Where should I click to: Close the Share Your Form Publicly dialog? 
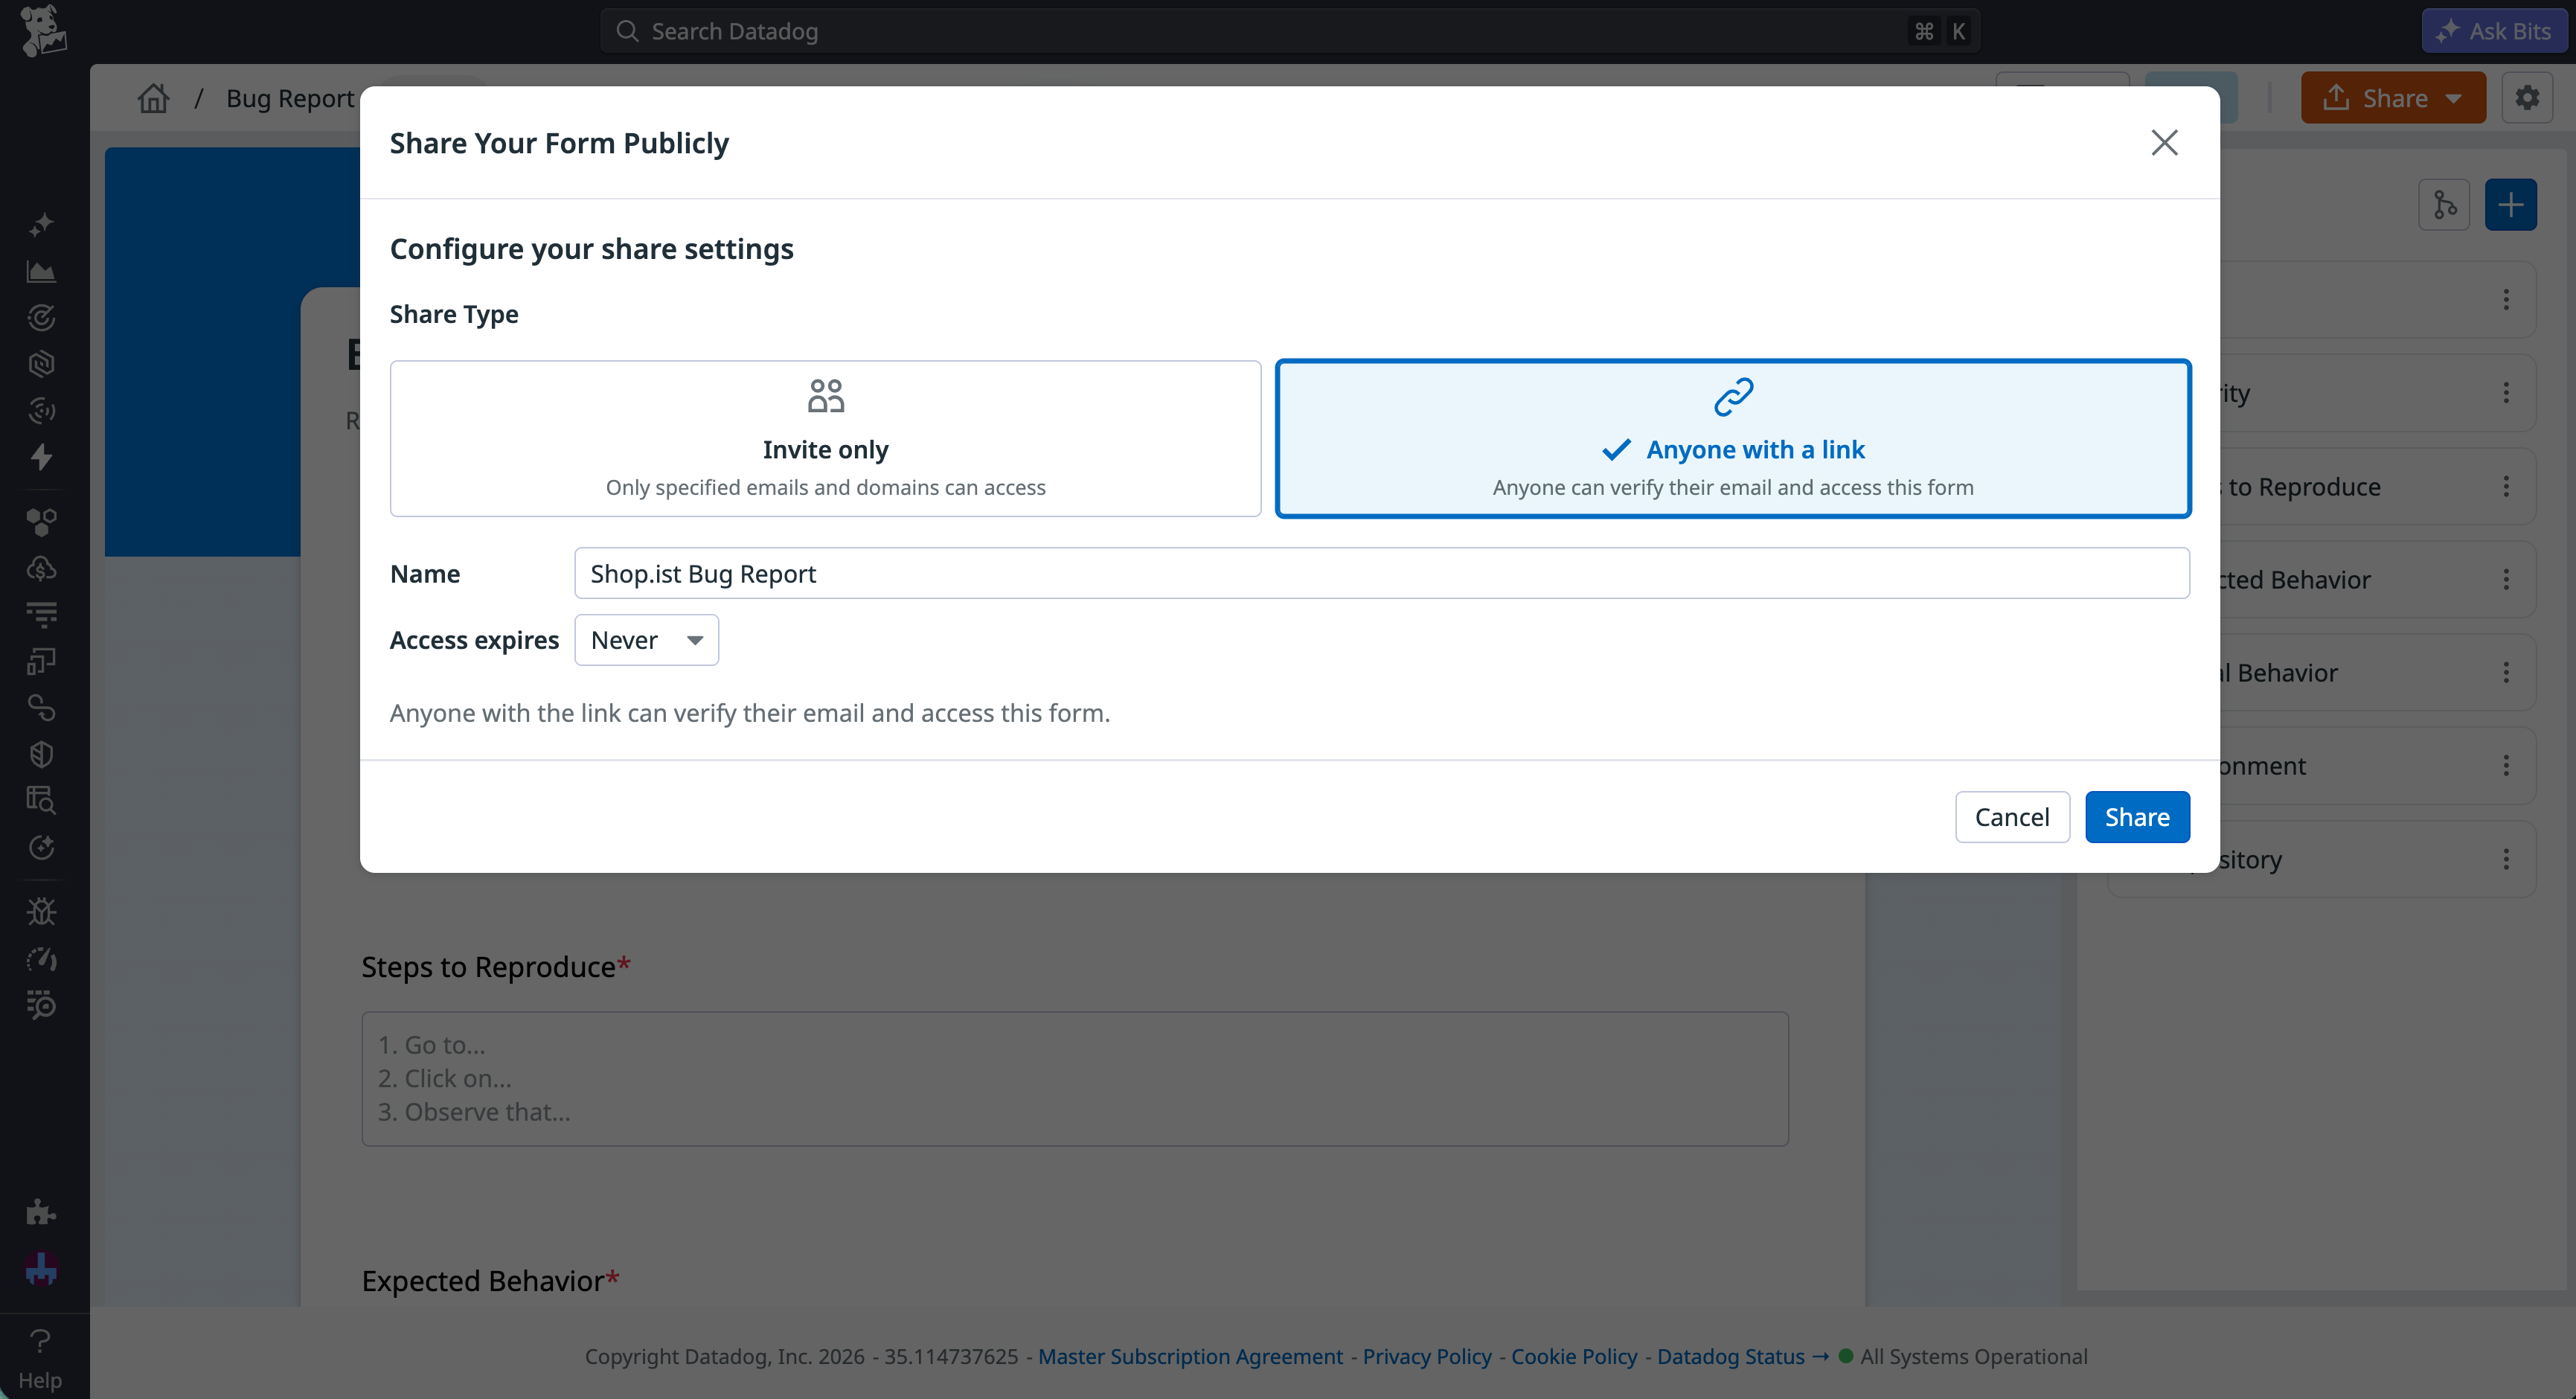[2164, 142]
